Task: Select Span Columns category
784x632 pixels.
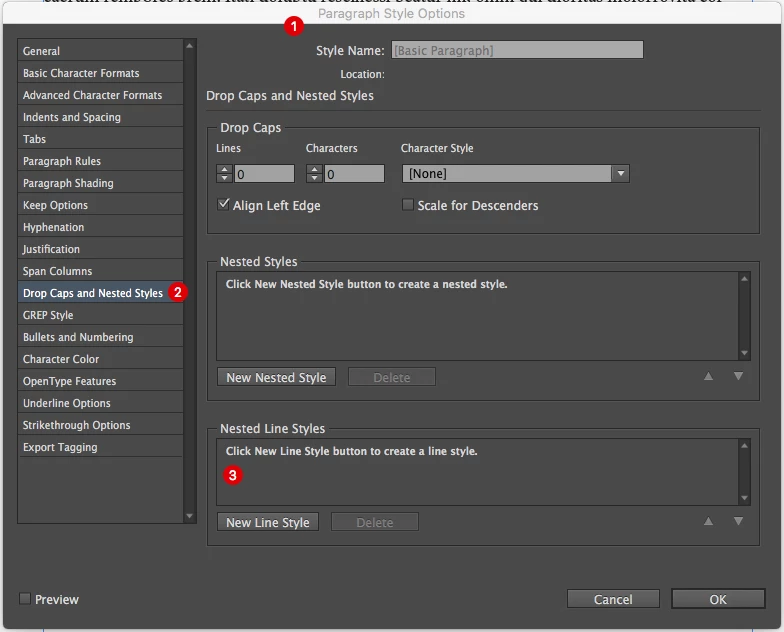Action: (100, 271)
